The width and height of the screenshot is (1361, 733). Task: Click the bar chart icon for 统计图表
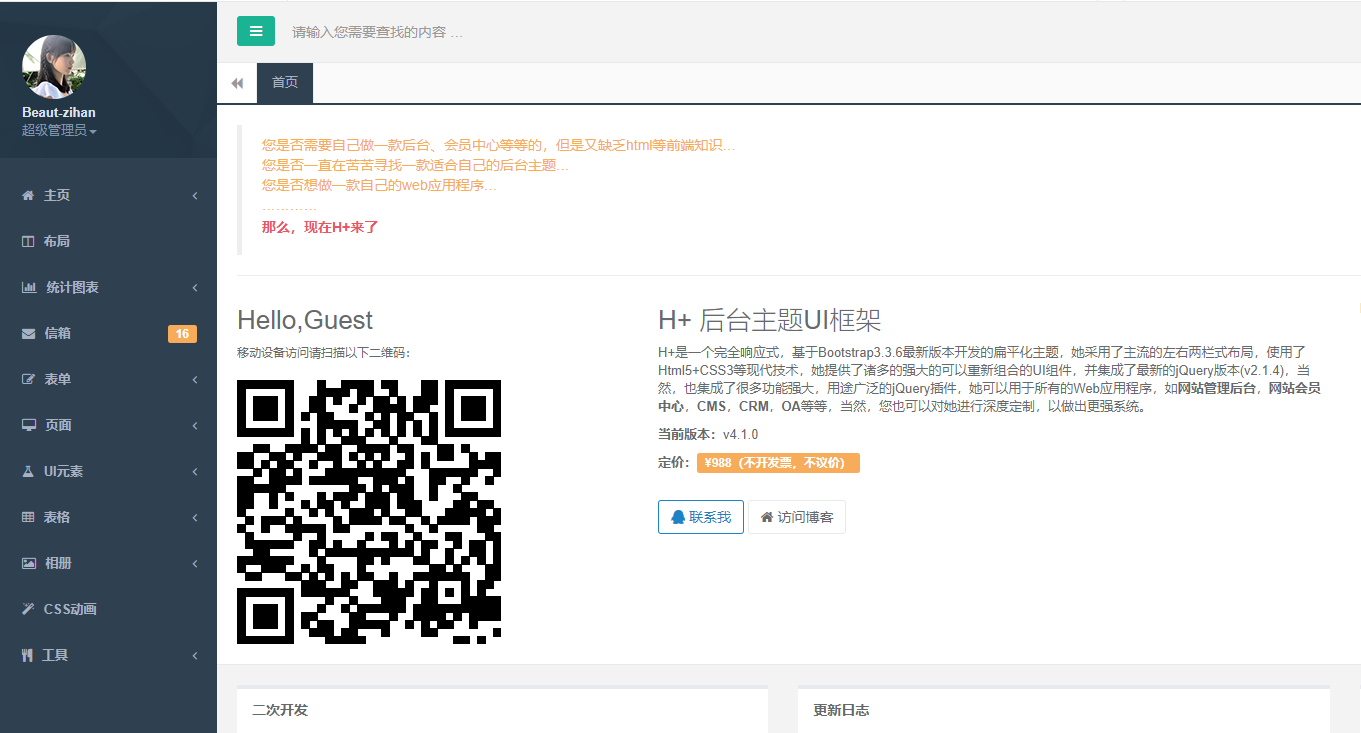pos(29,288)
